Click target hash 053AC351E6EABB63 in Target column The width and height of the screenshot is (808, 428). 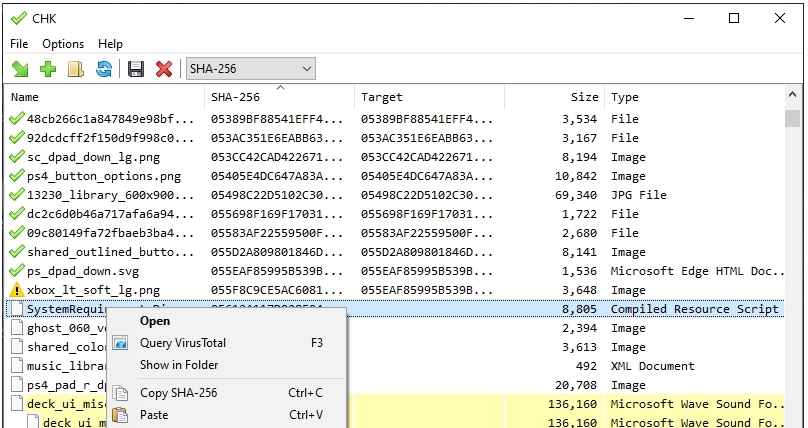click(x=426, y=138)
